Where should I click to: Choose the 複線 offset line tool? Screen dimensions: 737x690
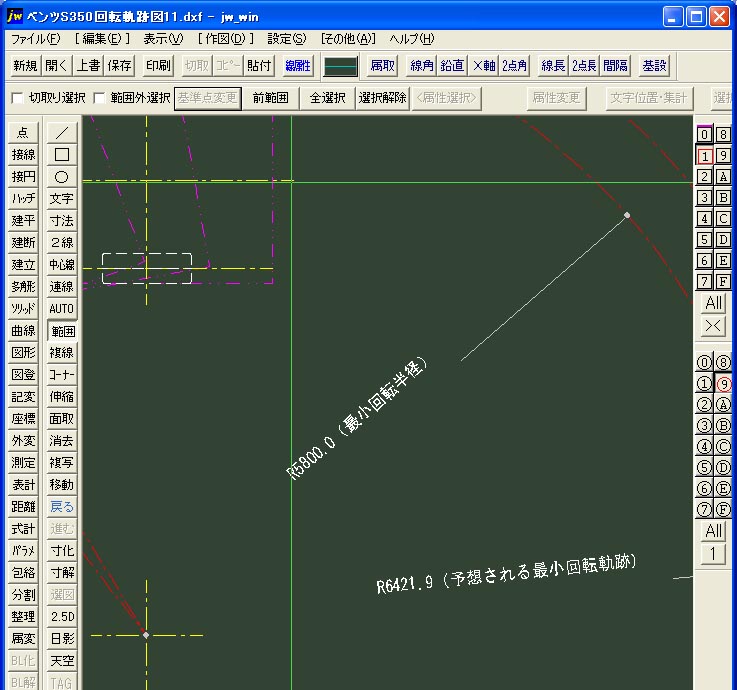(x=62, y=353)
